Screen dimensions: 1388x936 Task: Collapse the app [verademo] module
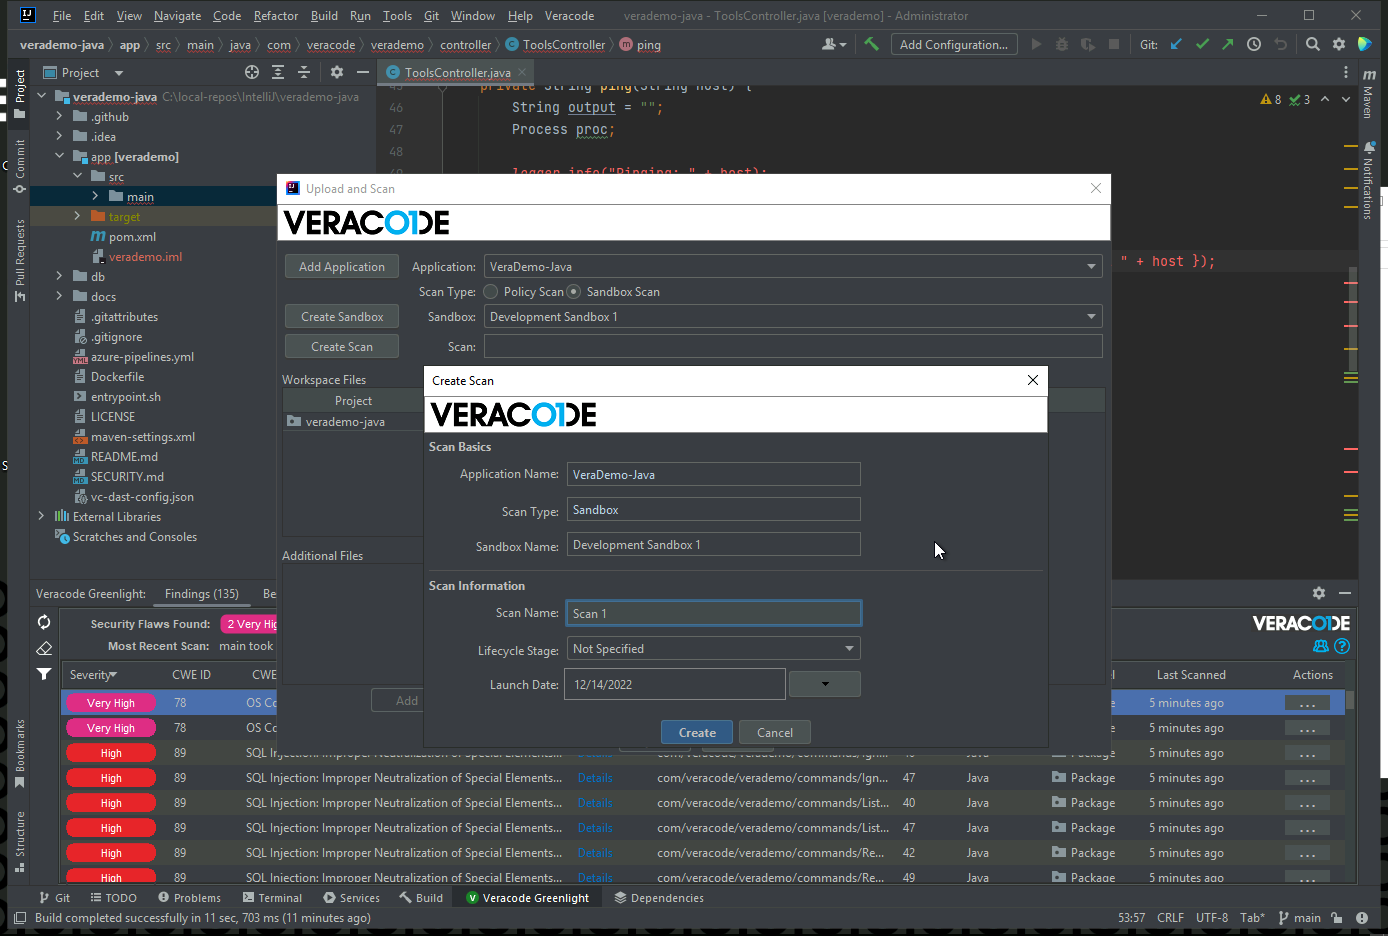point(59,157)
